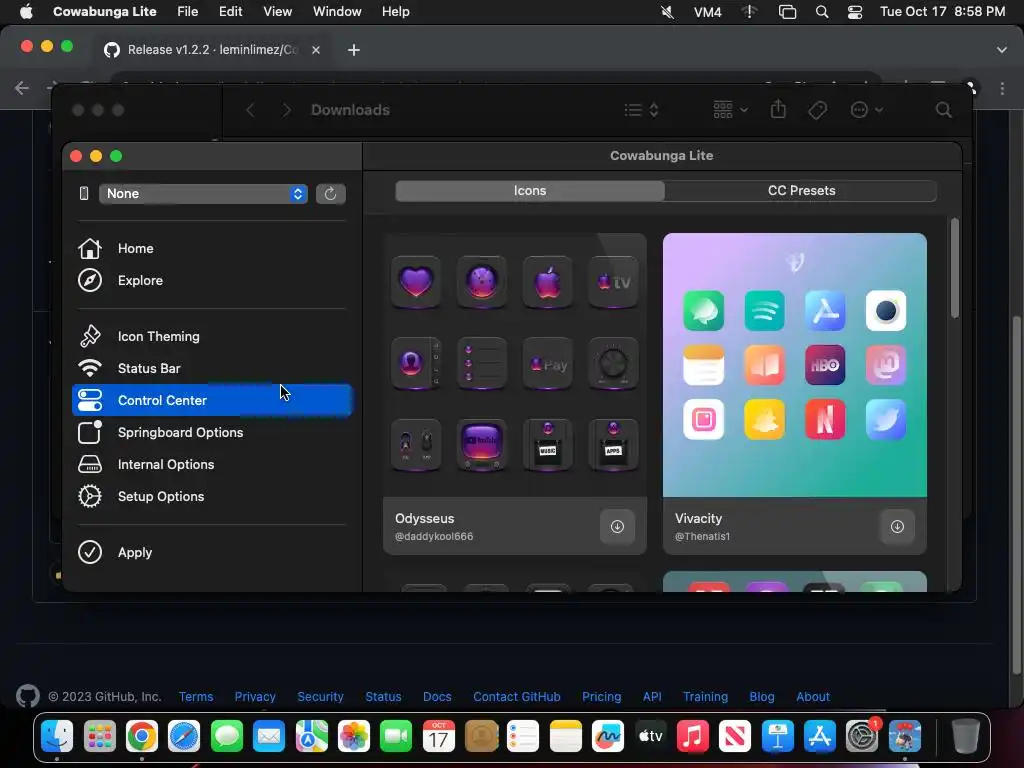1024x768 pixels.
Task: Open Setup Options
Action: (212, 496)
